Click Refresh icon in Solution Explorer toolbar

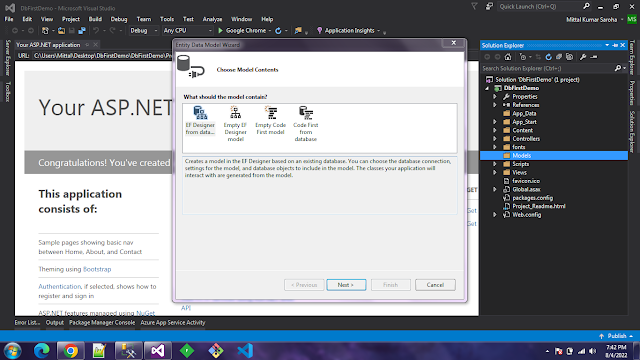coord(549,57)
